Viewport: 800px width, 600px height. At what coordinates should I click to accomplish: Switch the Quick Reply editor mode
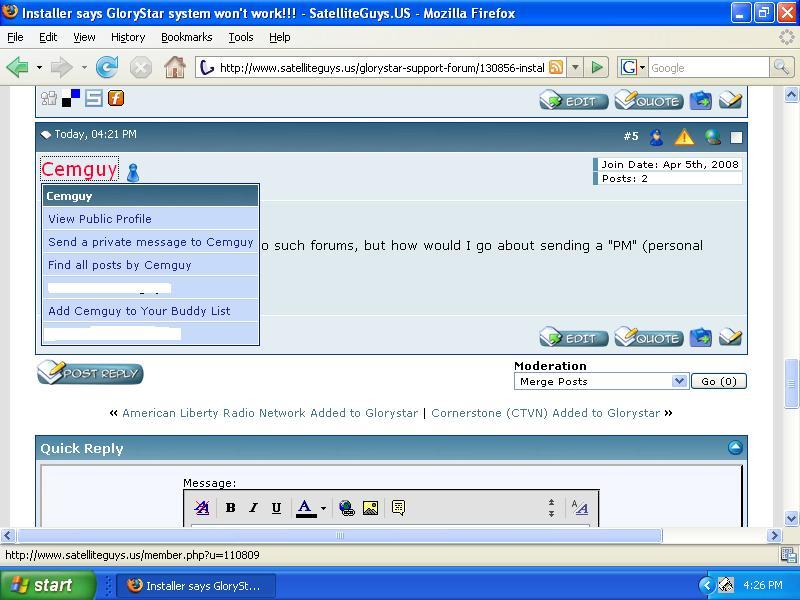point(580,508)
